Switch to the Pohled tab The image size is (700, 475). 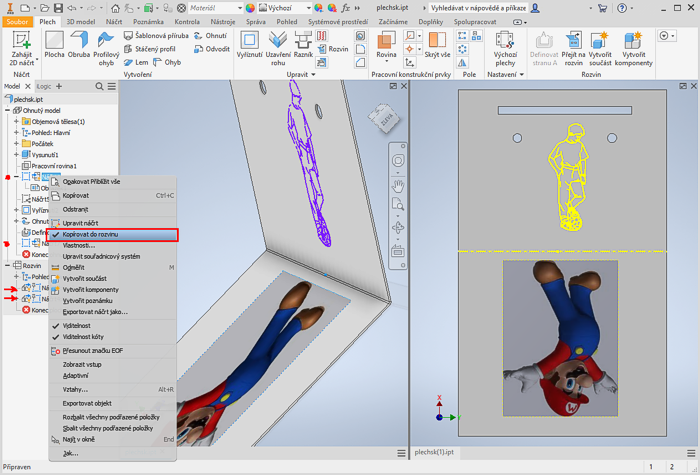click(287, 21)
